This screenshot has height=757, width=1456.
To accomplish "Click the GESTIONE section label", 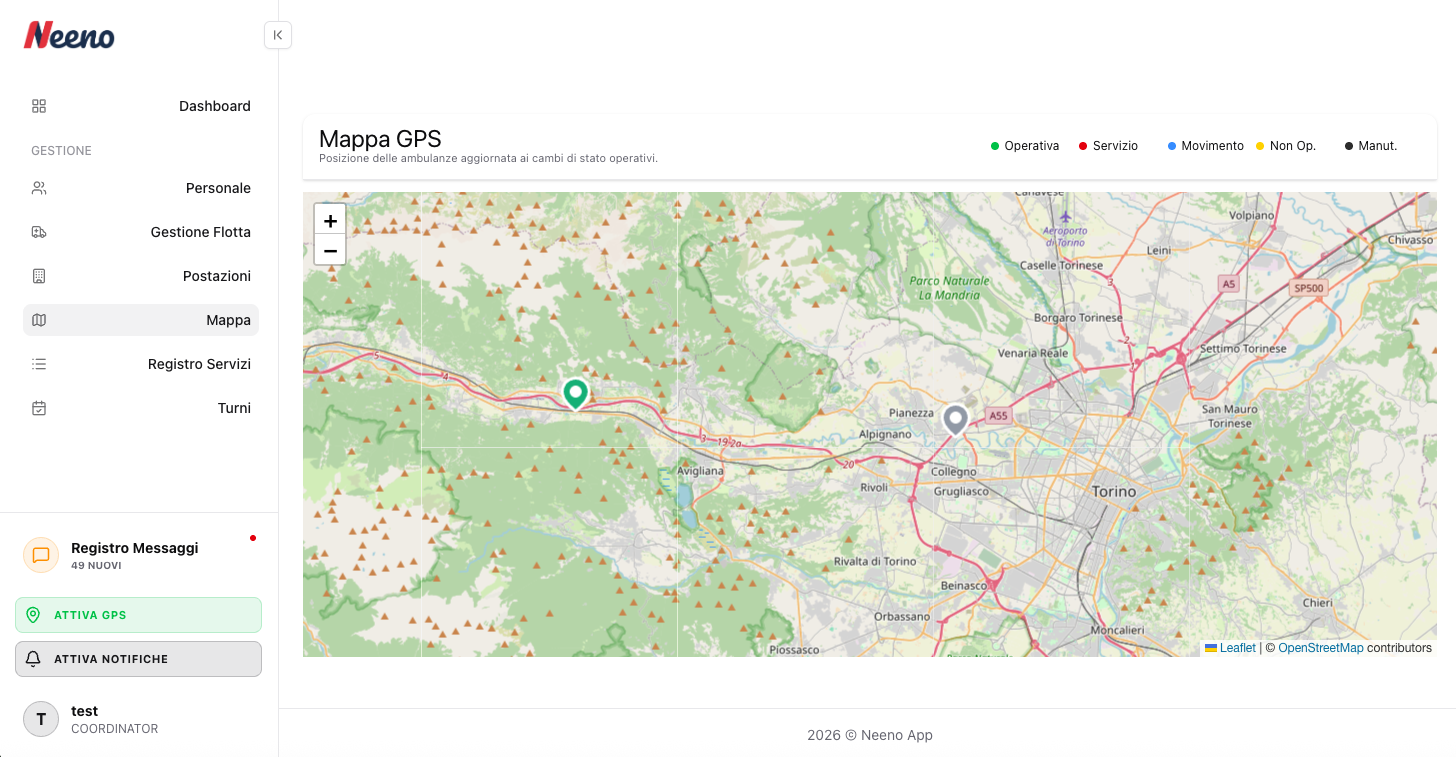I will (61, 151).
